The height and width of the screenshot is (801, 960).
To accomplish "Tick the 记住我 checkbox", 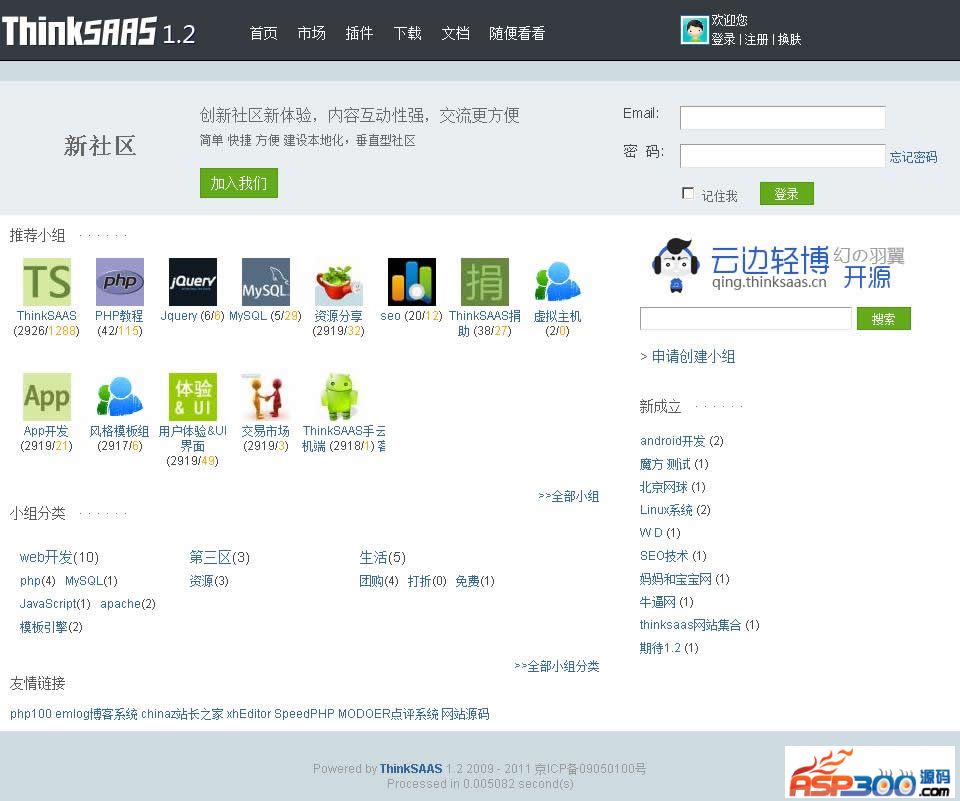I will (688, 194).
